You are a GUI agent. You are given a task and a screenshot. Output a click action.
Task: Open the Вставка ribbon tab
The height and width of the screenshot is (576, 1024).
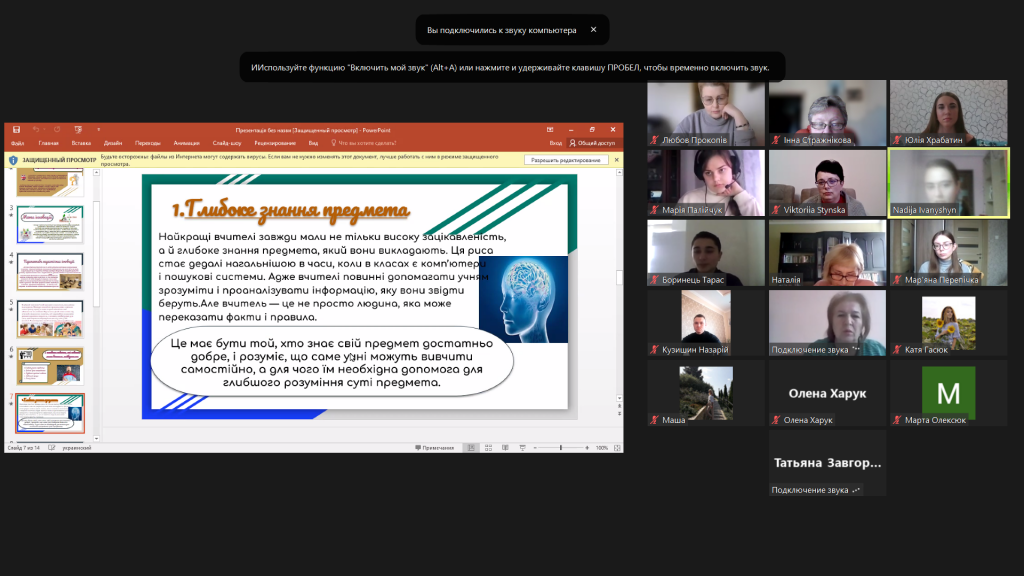pos(81,143)
